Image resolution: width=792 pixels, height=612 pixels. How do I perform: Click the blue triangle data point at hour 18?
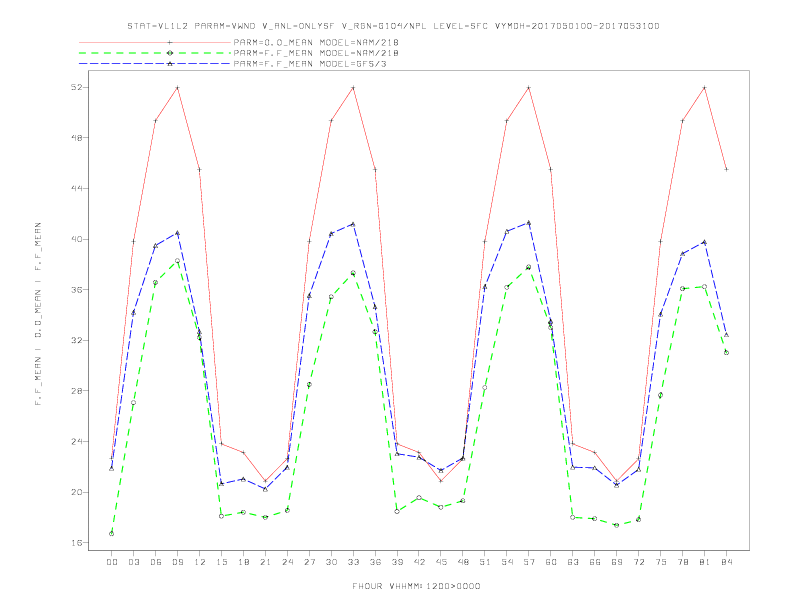pos(243,479)
